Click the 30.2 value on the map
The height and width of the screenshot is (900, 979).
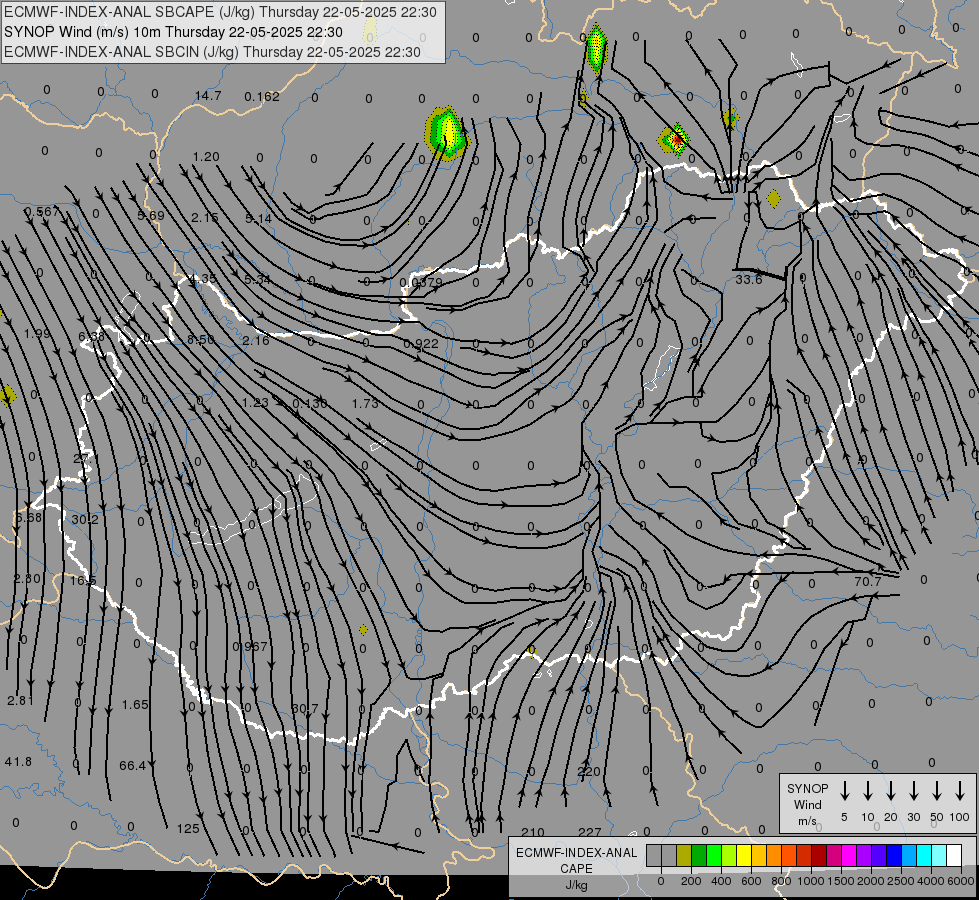84,519
